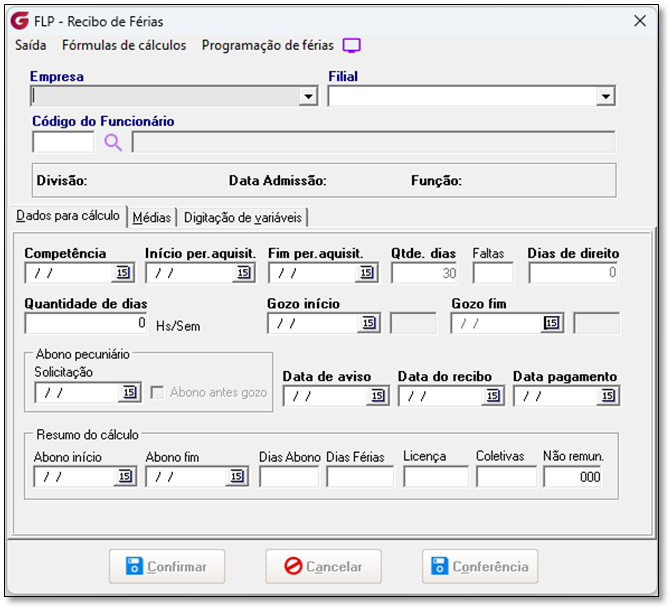Open the Saída menu

pos(30,45)
